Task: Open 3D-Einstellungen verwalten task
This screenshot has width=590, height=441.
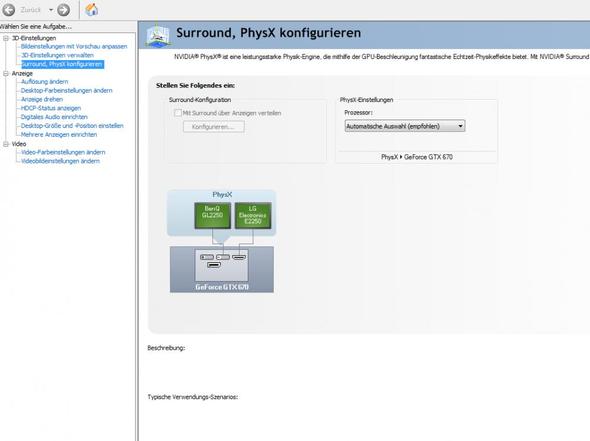Action: [x=57, y=55]
